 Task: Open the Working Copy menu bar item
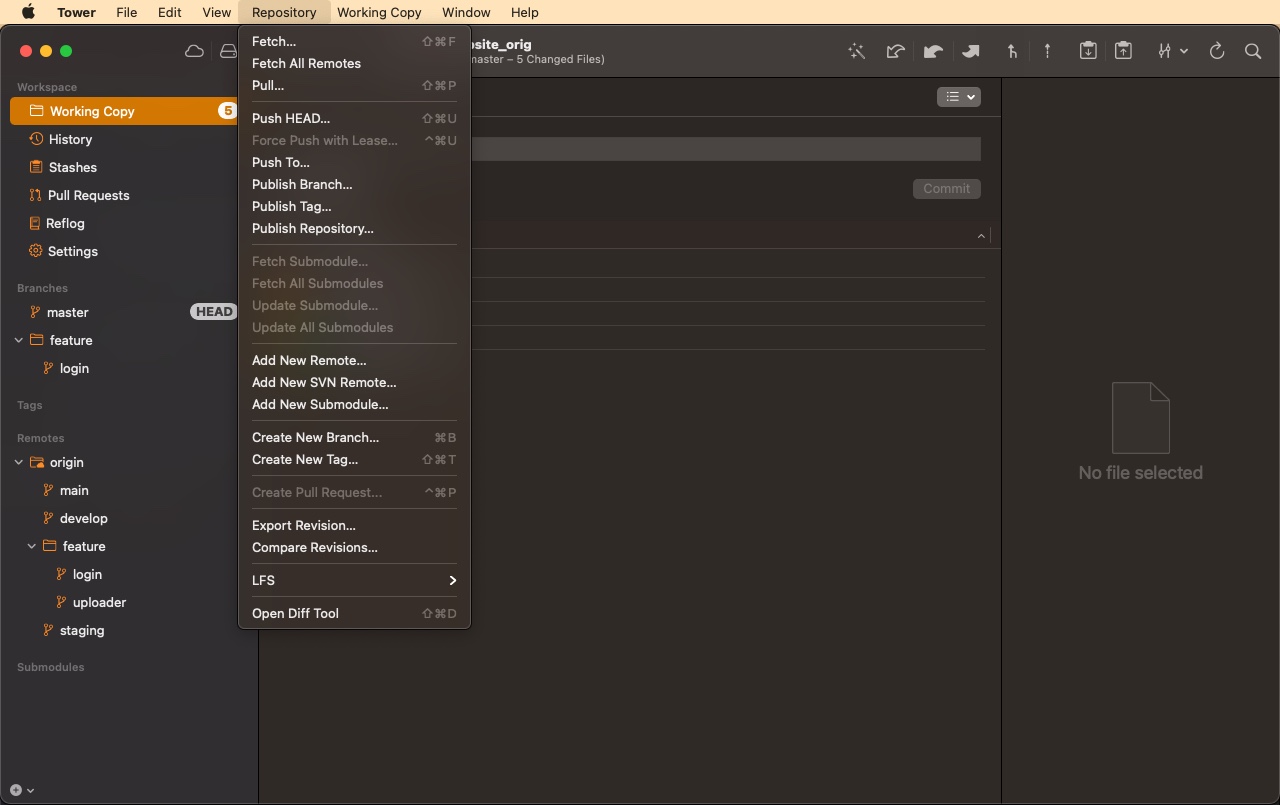(x=379, y=12)
